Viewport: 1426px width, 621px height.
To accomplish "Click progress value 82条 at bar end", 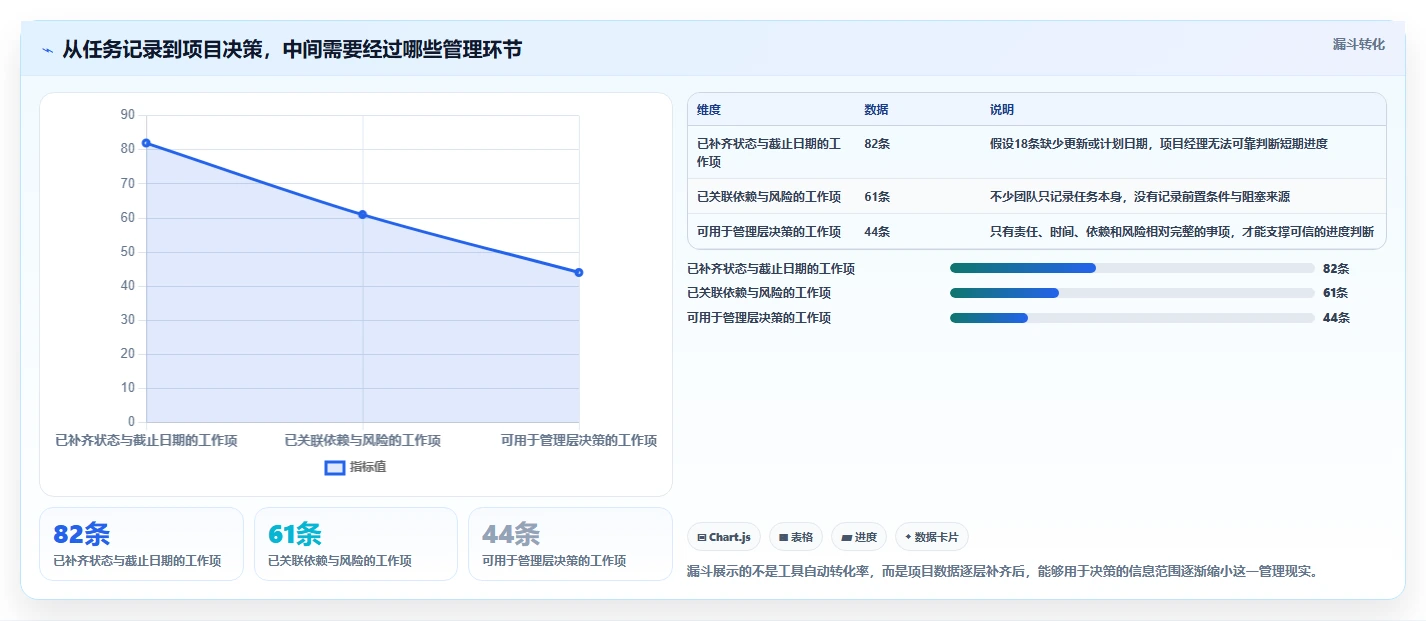I will (x=1336, y=269).
